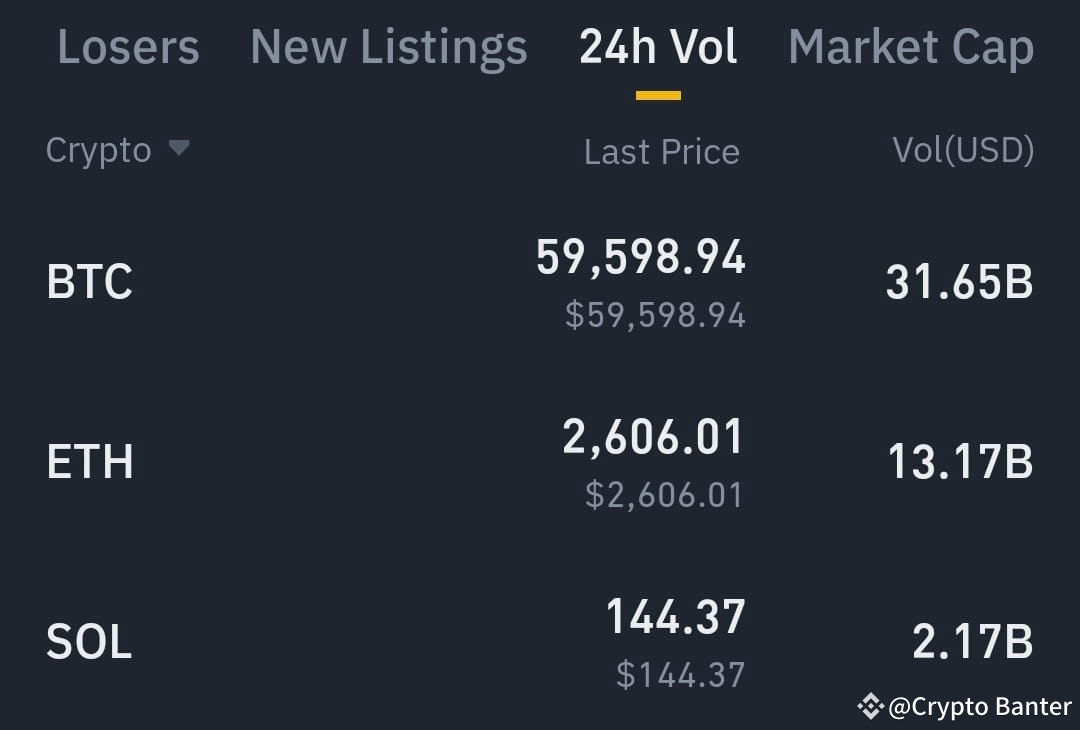Click ETH's last price 2,606.01
Viewport: 1080px width, 730px height.
point(651,437)
